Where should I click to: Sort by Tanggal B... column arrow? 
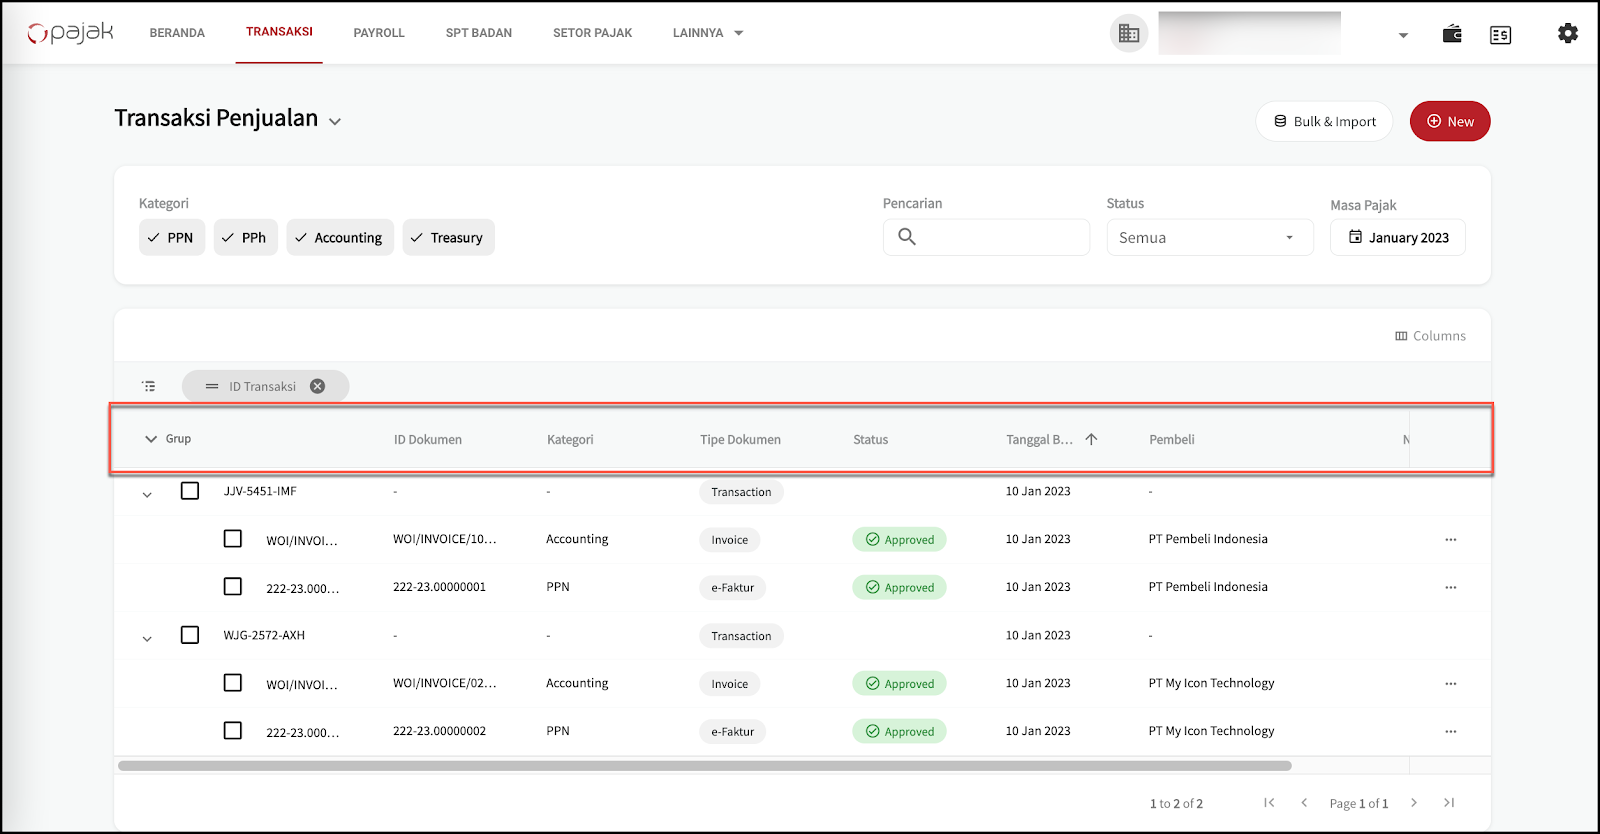pyautogui.click(x=1091, y=439)
